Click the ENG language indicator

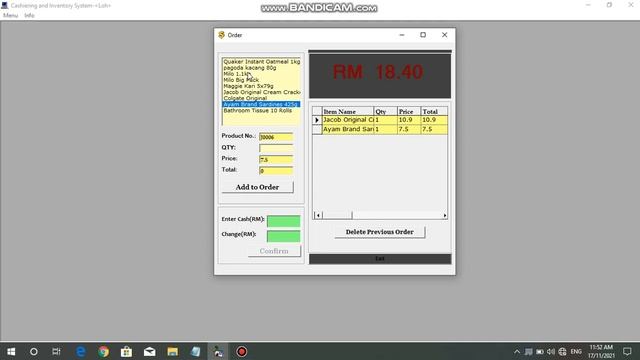click(x=576, y=351)
